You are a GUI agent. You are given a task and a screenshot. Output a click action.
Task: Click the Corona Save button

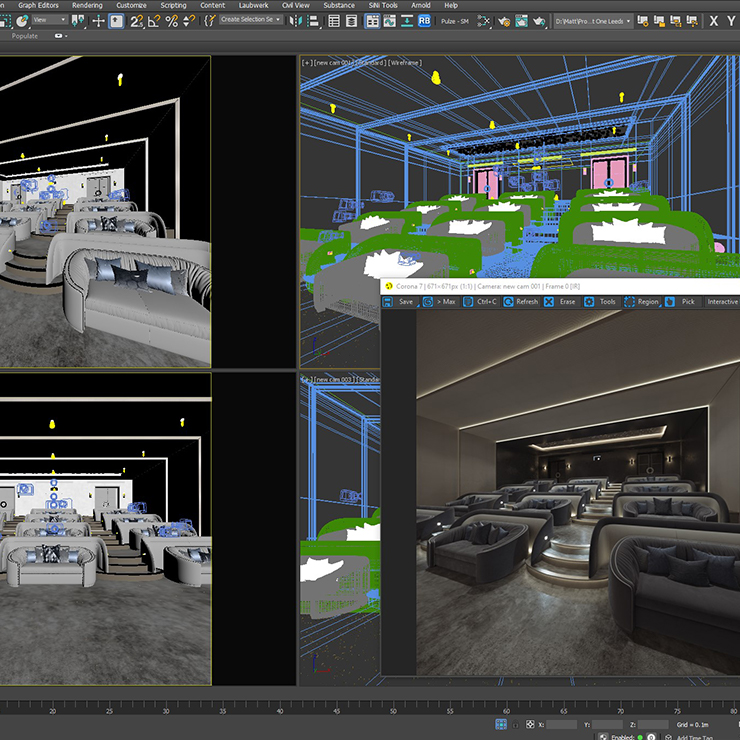399,302
